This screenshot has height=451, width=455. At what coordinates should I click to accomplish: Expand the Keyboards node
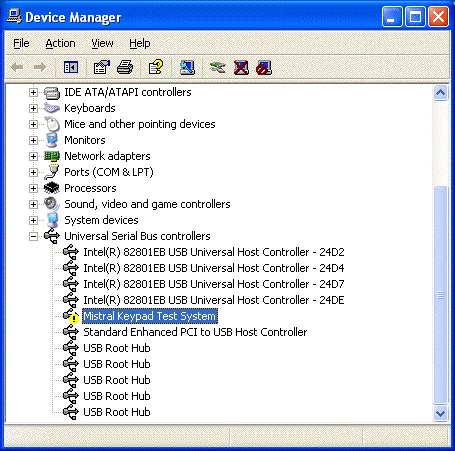click(33, 108)
